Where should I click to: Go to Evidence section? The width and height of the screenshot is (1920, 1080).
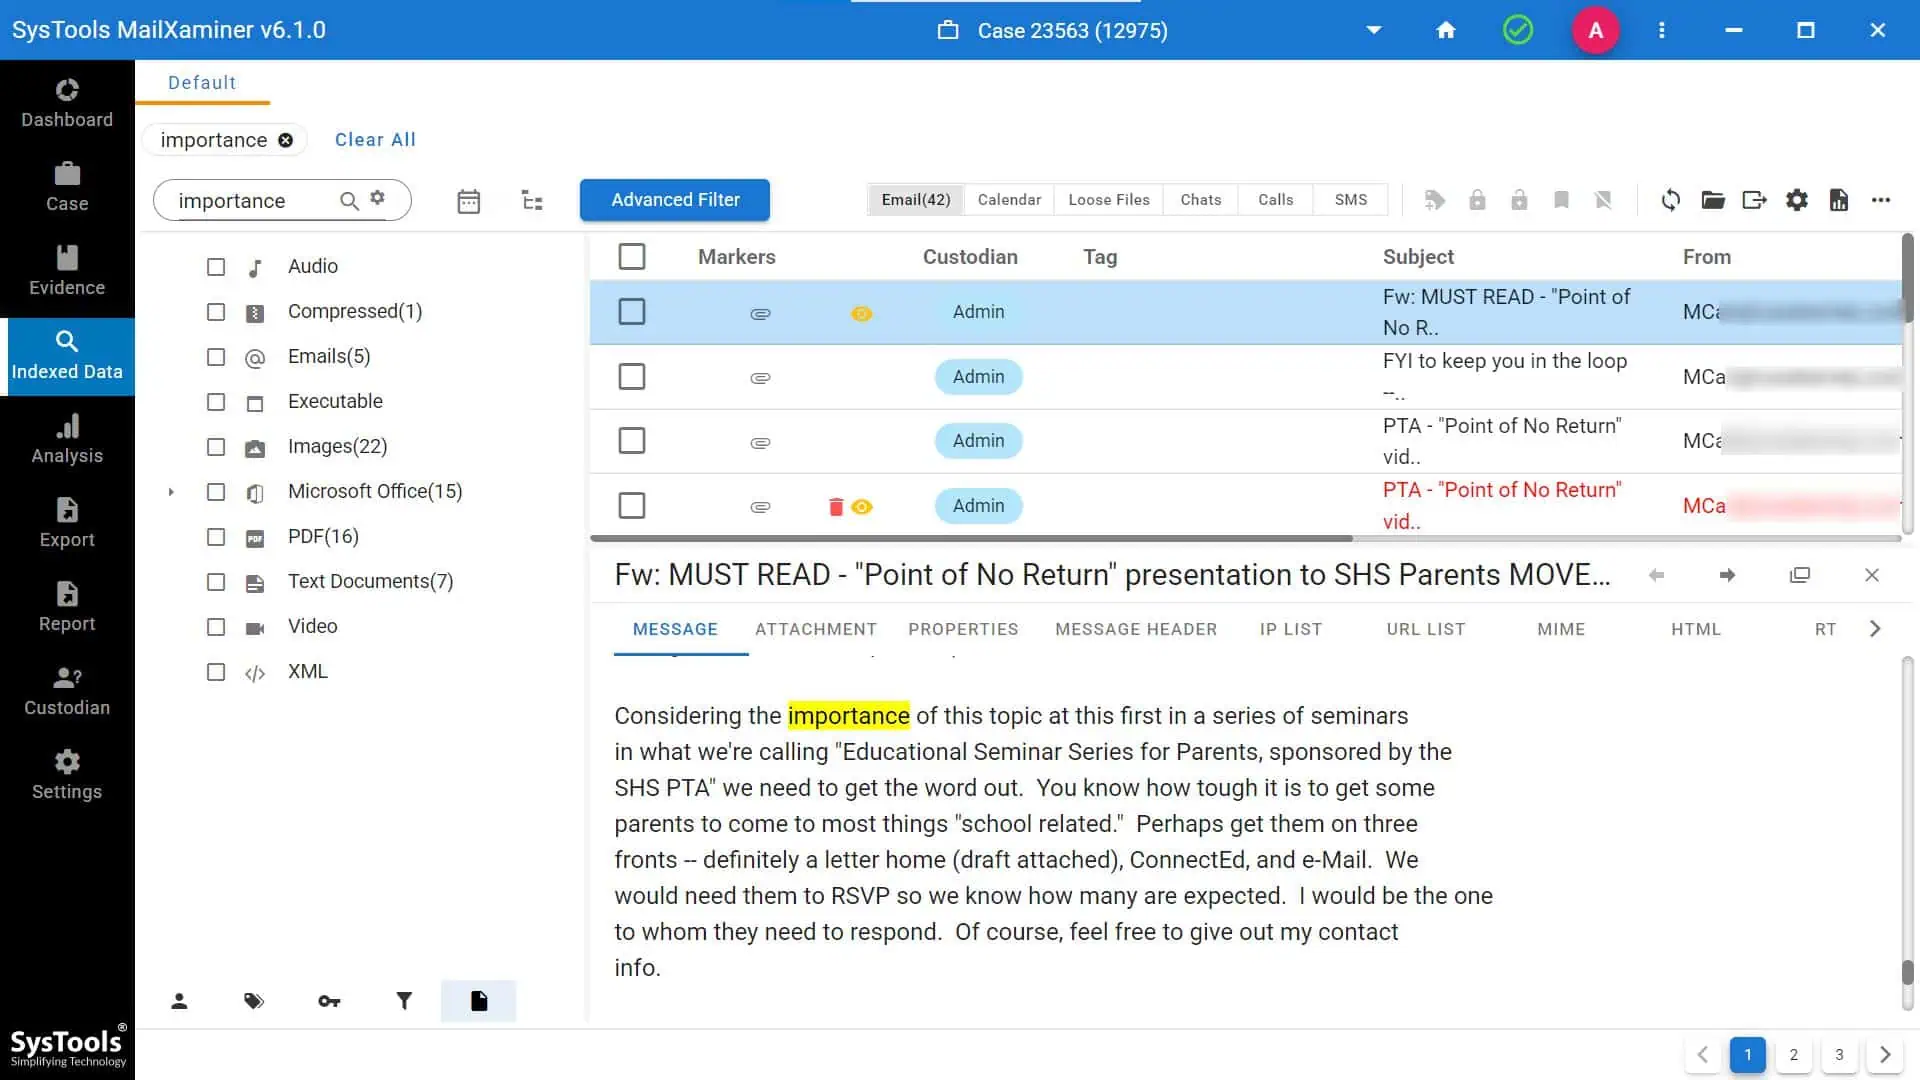(67, 272)
